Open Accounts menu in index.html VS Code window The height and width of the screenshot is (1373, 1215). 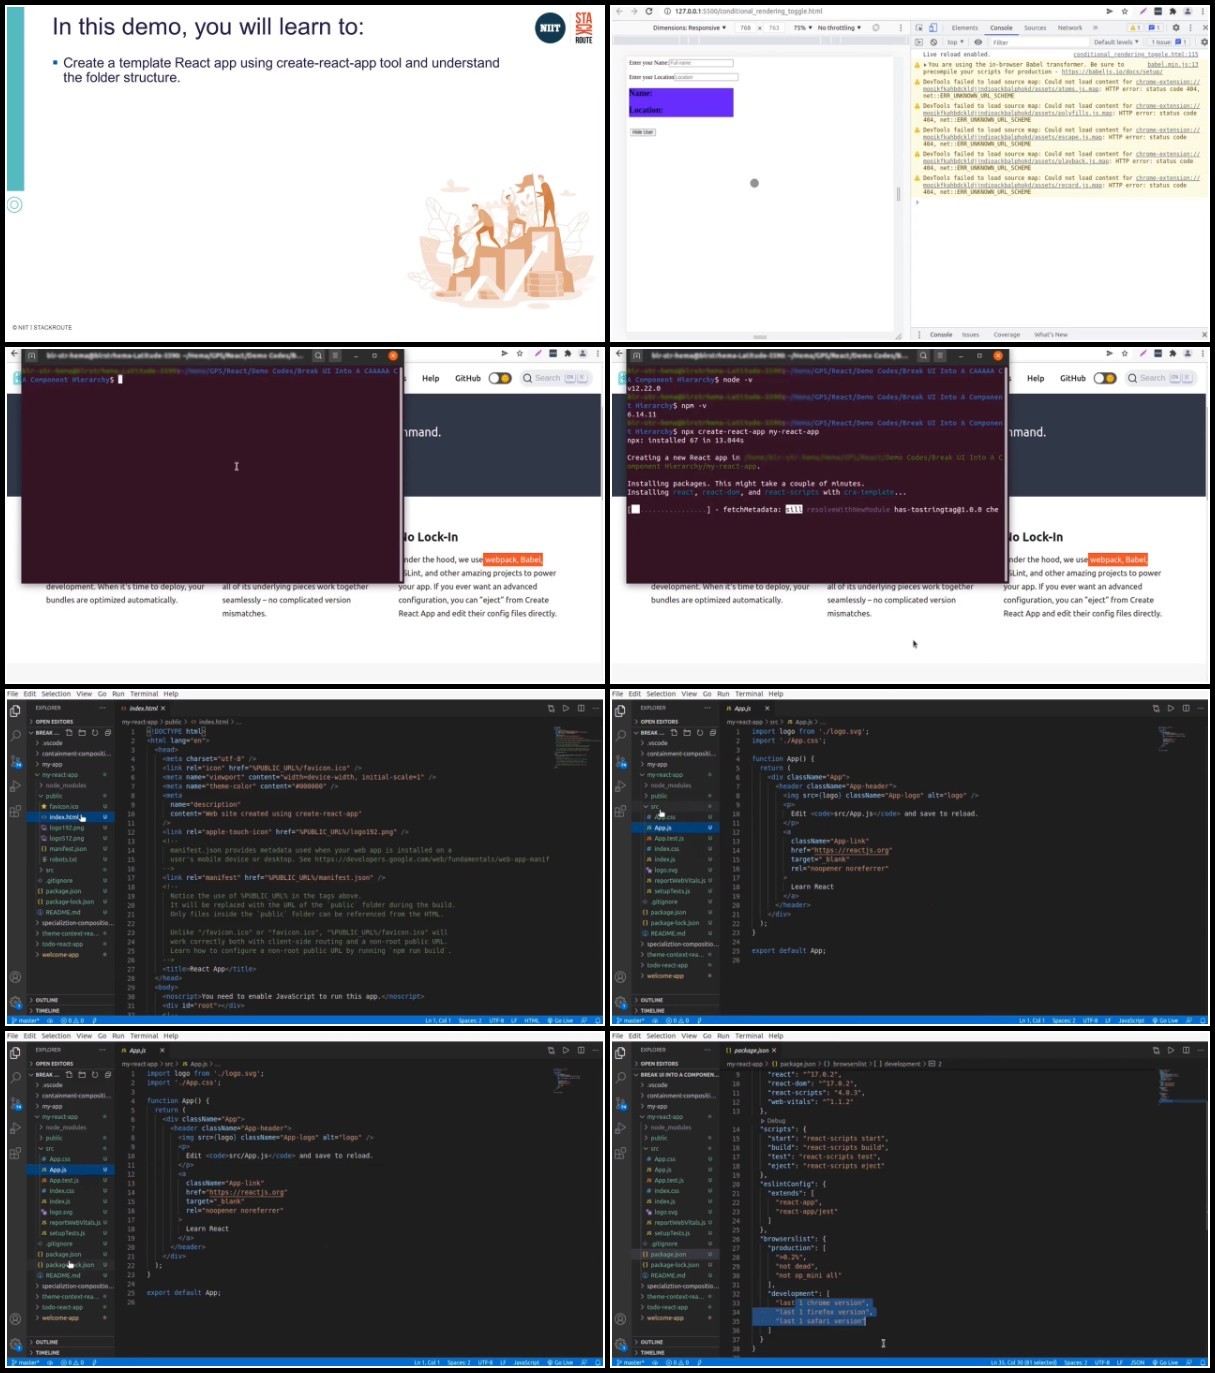pyautogui.click(x=15, y=977)
